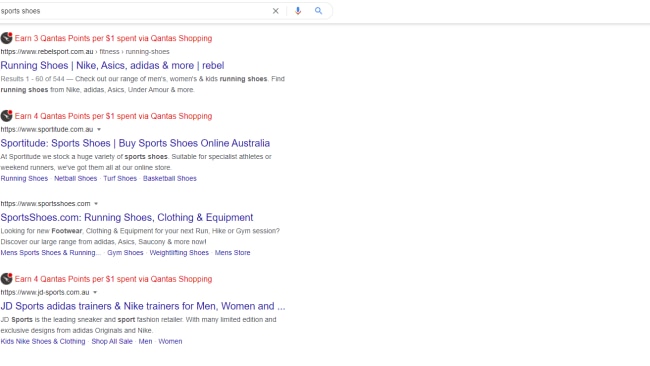Click the https://www.sportsshoes.com URL text
Viewport: 650px width, 366px height.
pos(45,204)
